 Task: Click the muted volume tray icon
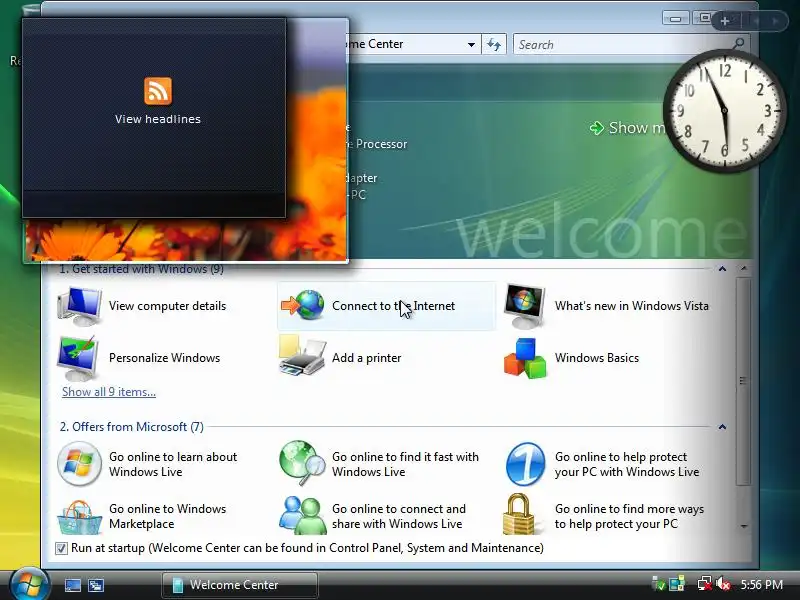coord(723,584)
